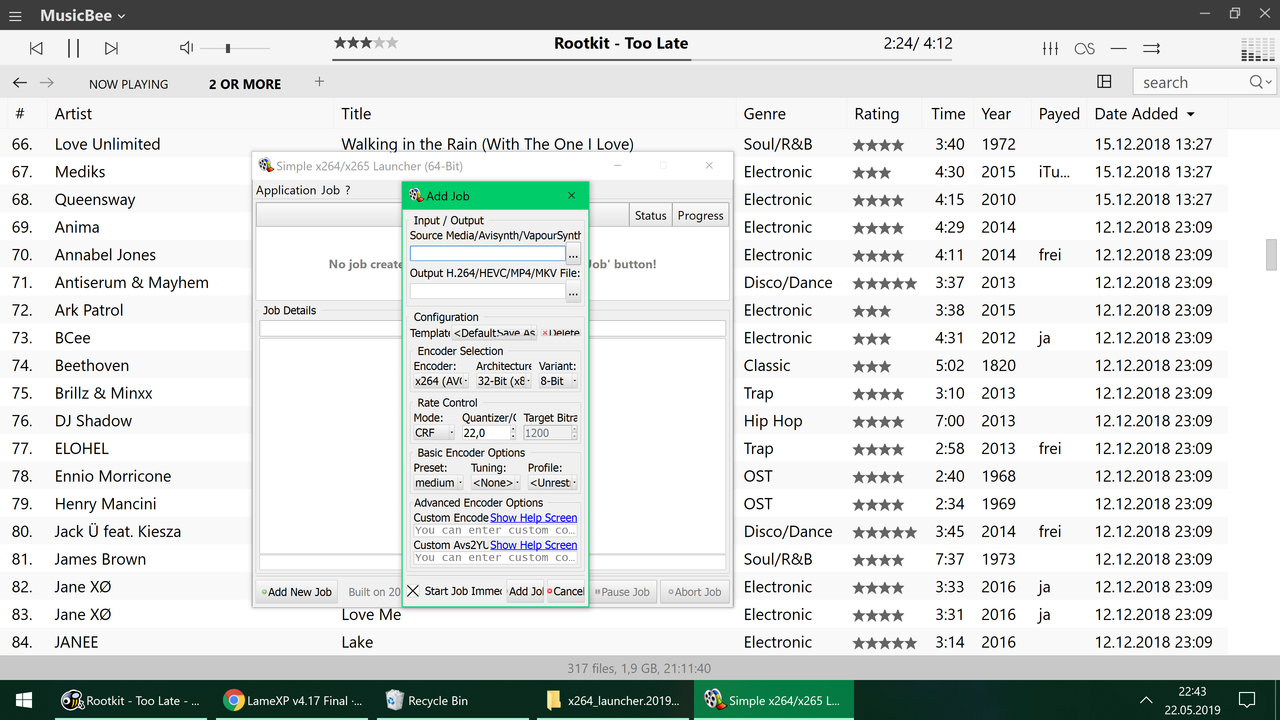The height and width of the screenshot is (720, 1280).
Task: Pause the current track
Action: tap(73, 48)
